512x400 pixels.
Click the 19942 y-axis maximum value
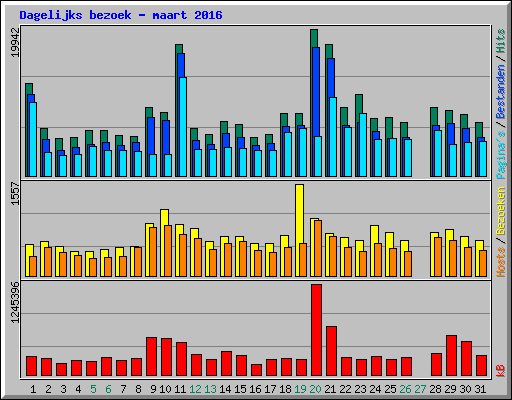15,43
